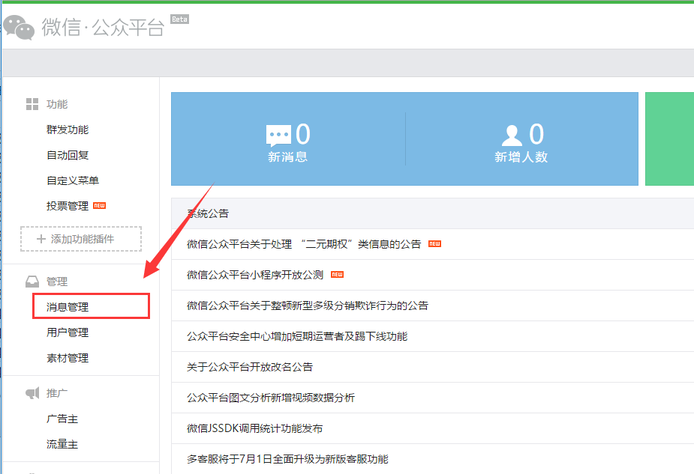Click the 功能 section label
The width and height of the screenshot is (694, 474).
point(57,104)
